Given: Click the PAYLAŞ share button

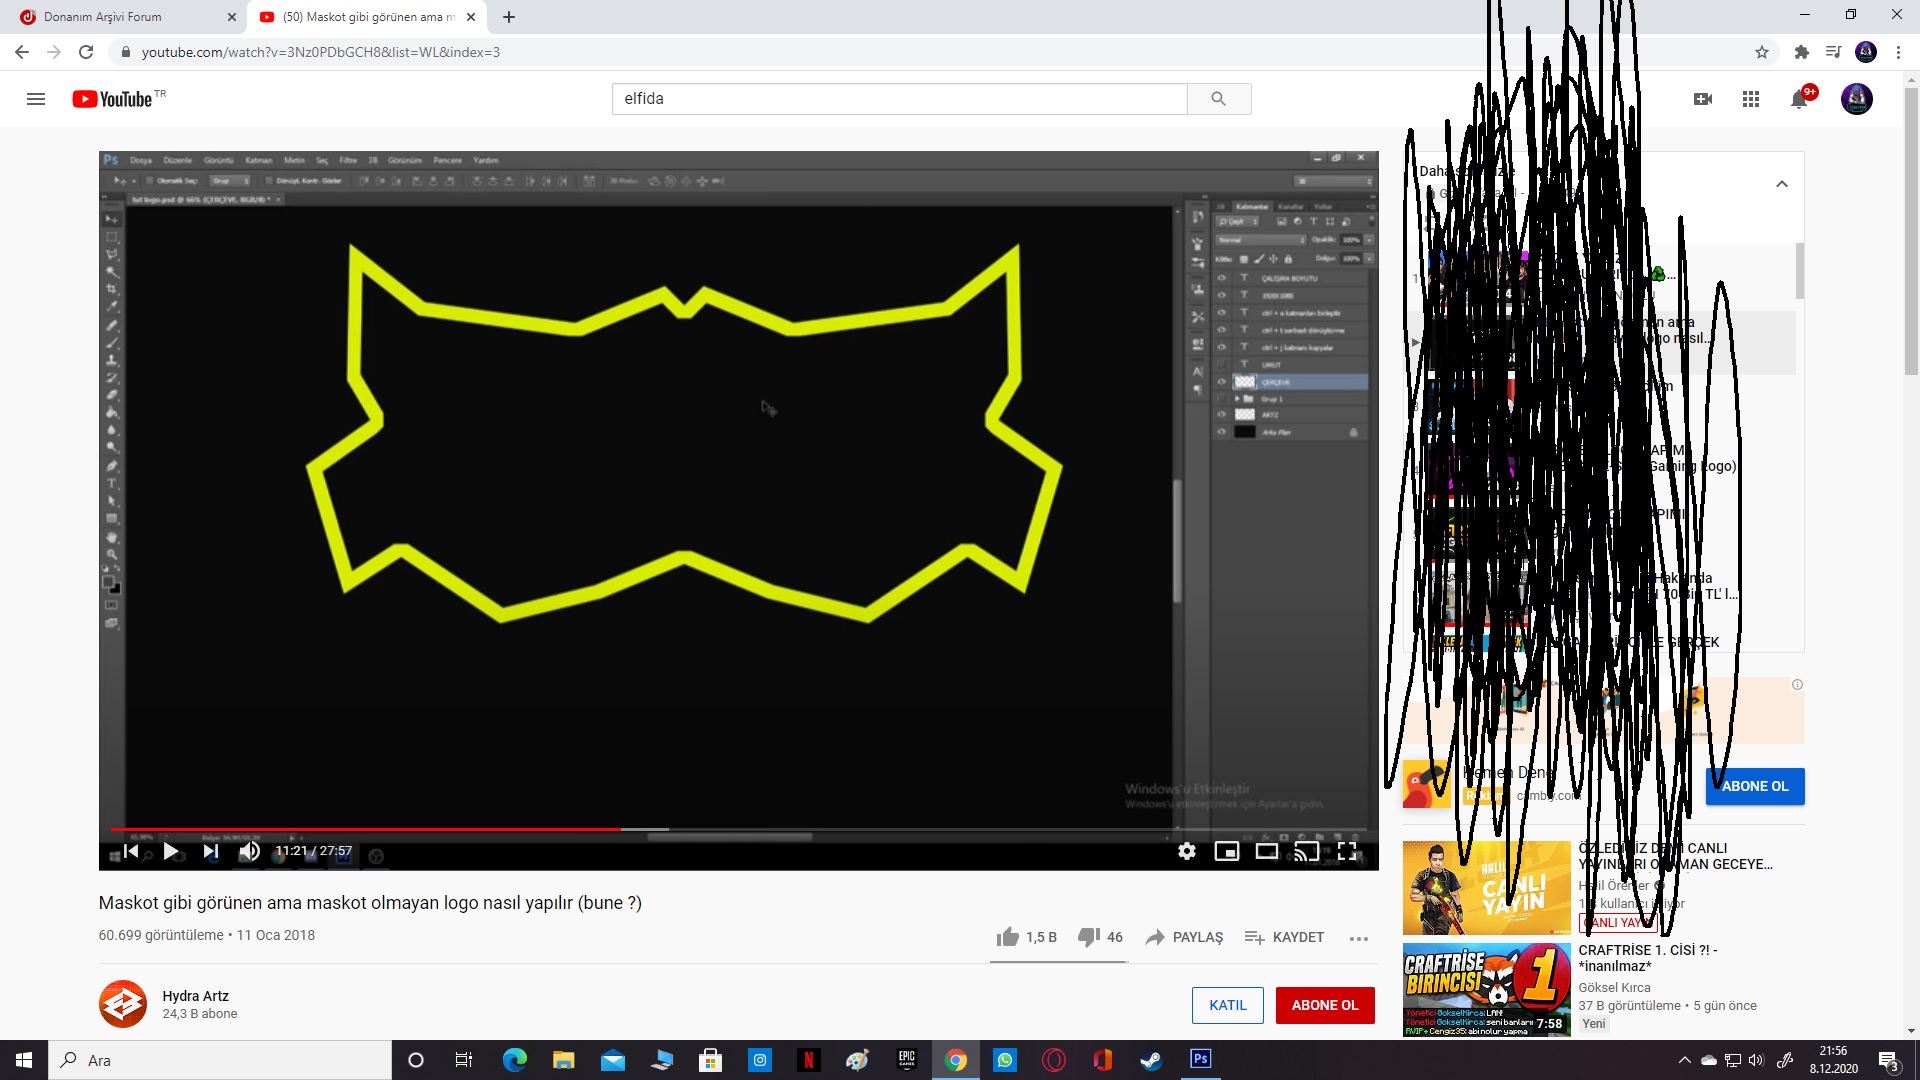Looking at the screenshot, I should coord(1184,937).
